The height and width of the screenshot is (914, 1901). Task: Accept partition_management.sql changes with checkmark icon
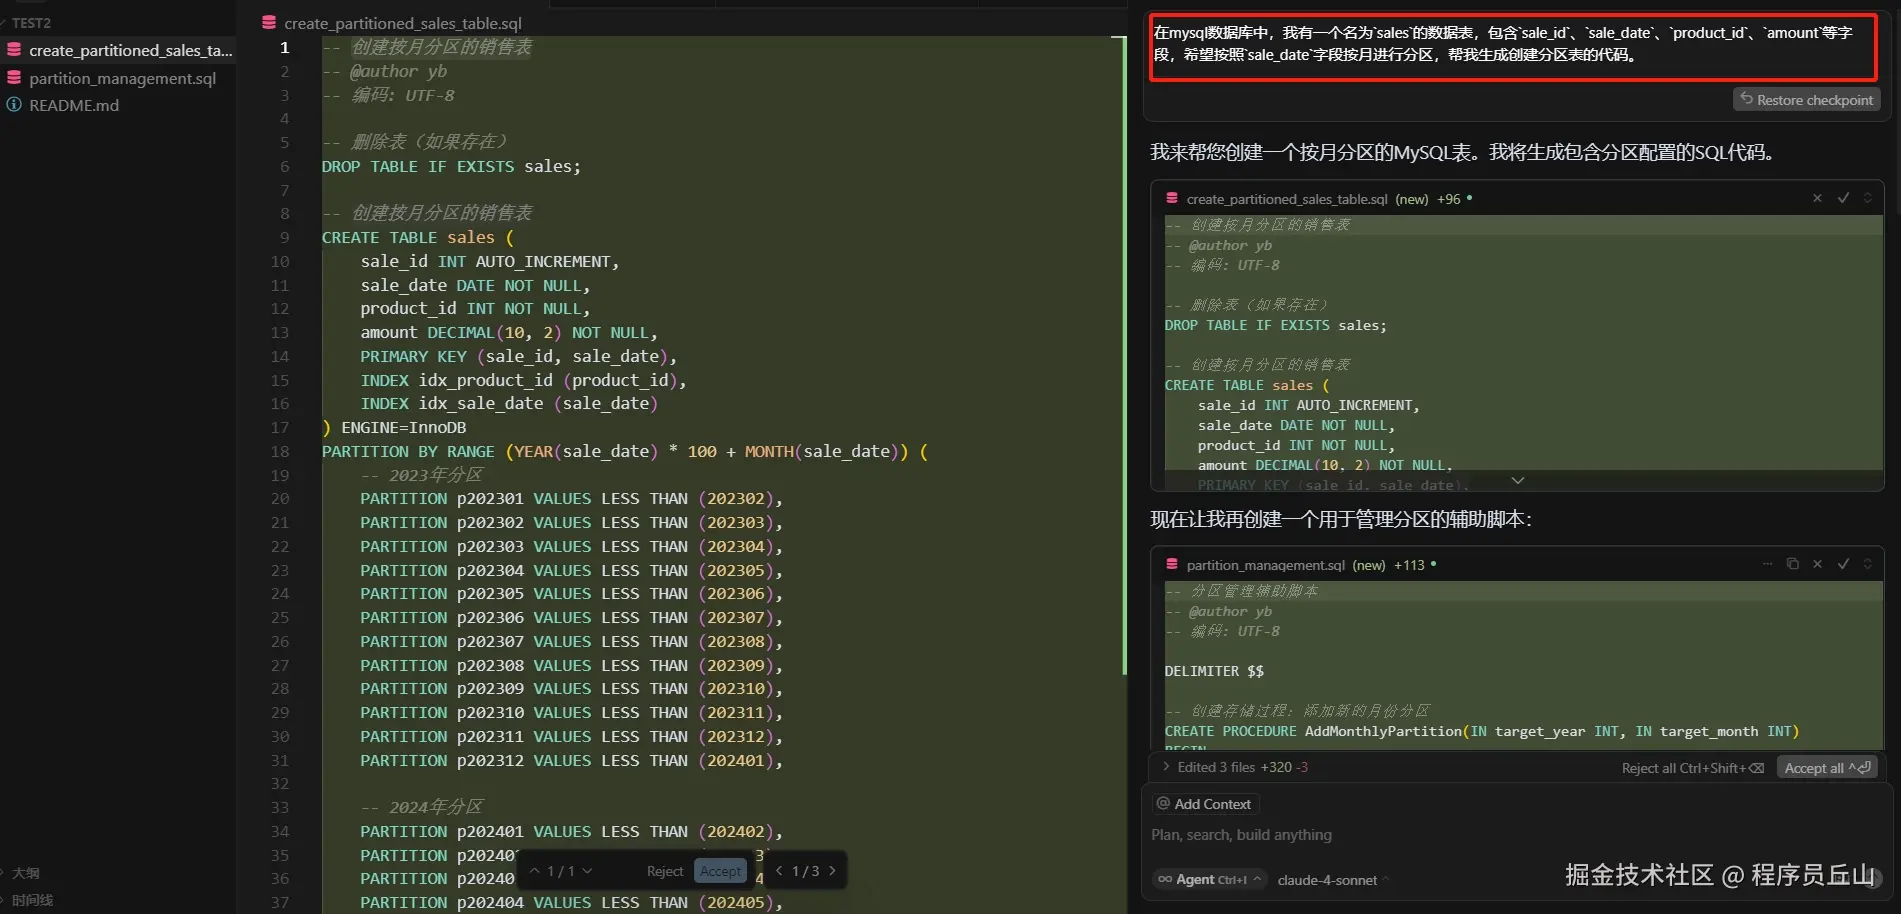pyautogui.click(x=1843, y=564)
